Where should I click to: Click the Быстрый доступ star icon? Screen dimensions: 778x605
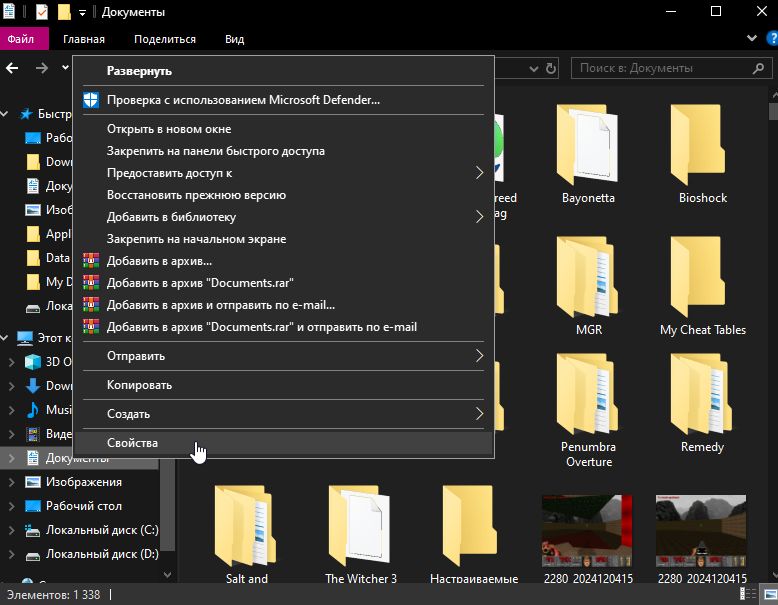(26, 114)
